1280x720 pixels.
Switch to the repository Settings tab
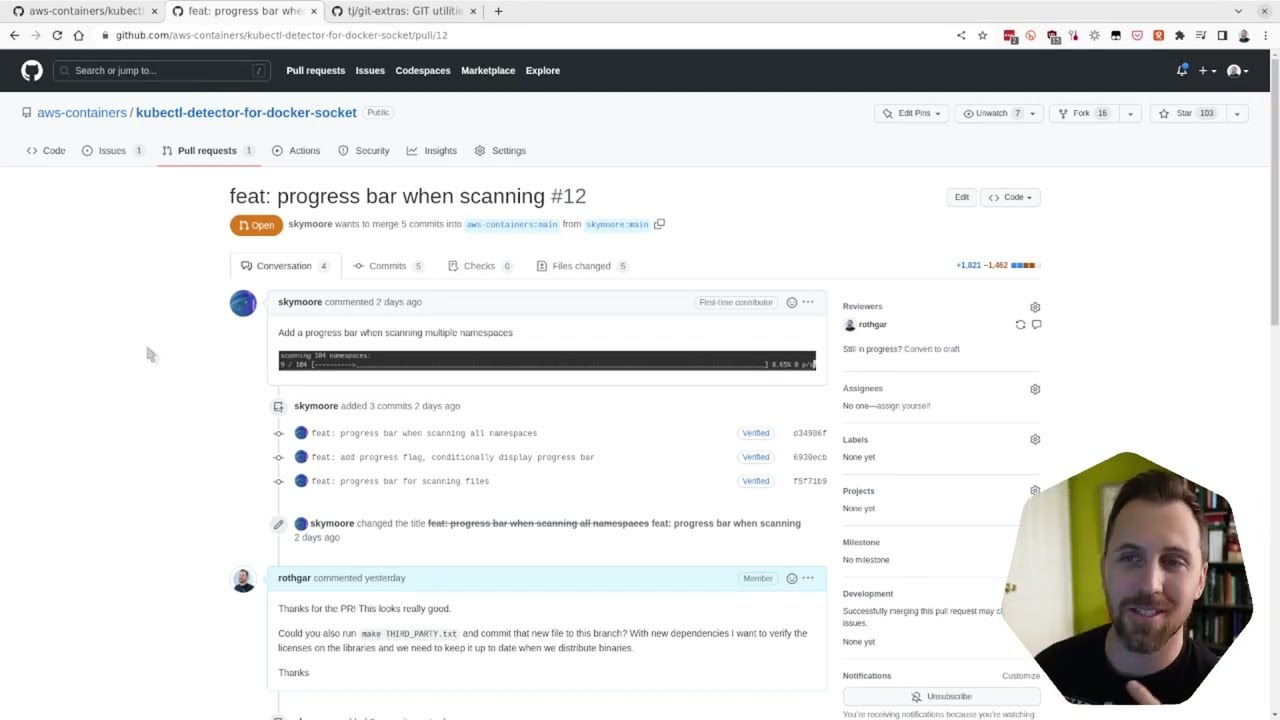tap(500, 151)
